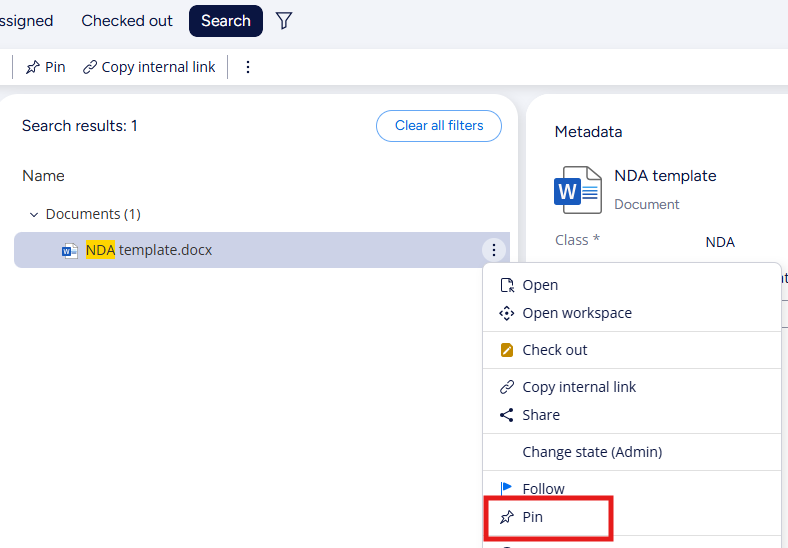Click Check out in the context menu

tap(554, 350)
